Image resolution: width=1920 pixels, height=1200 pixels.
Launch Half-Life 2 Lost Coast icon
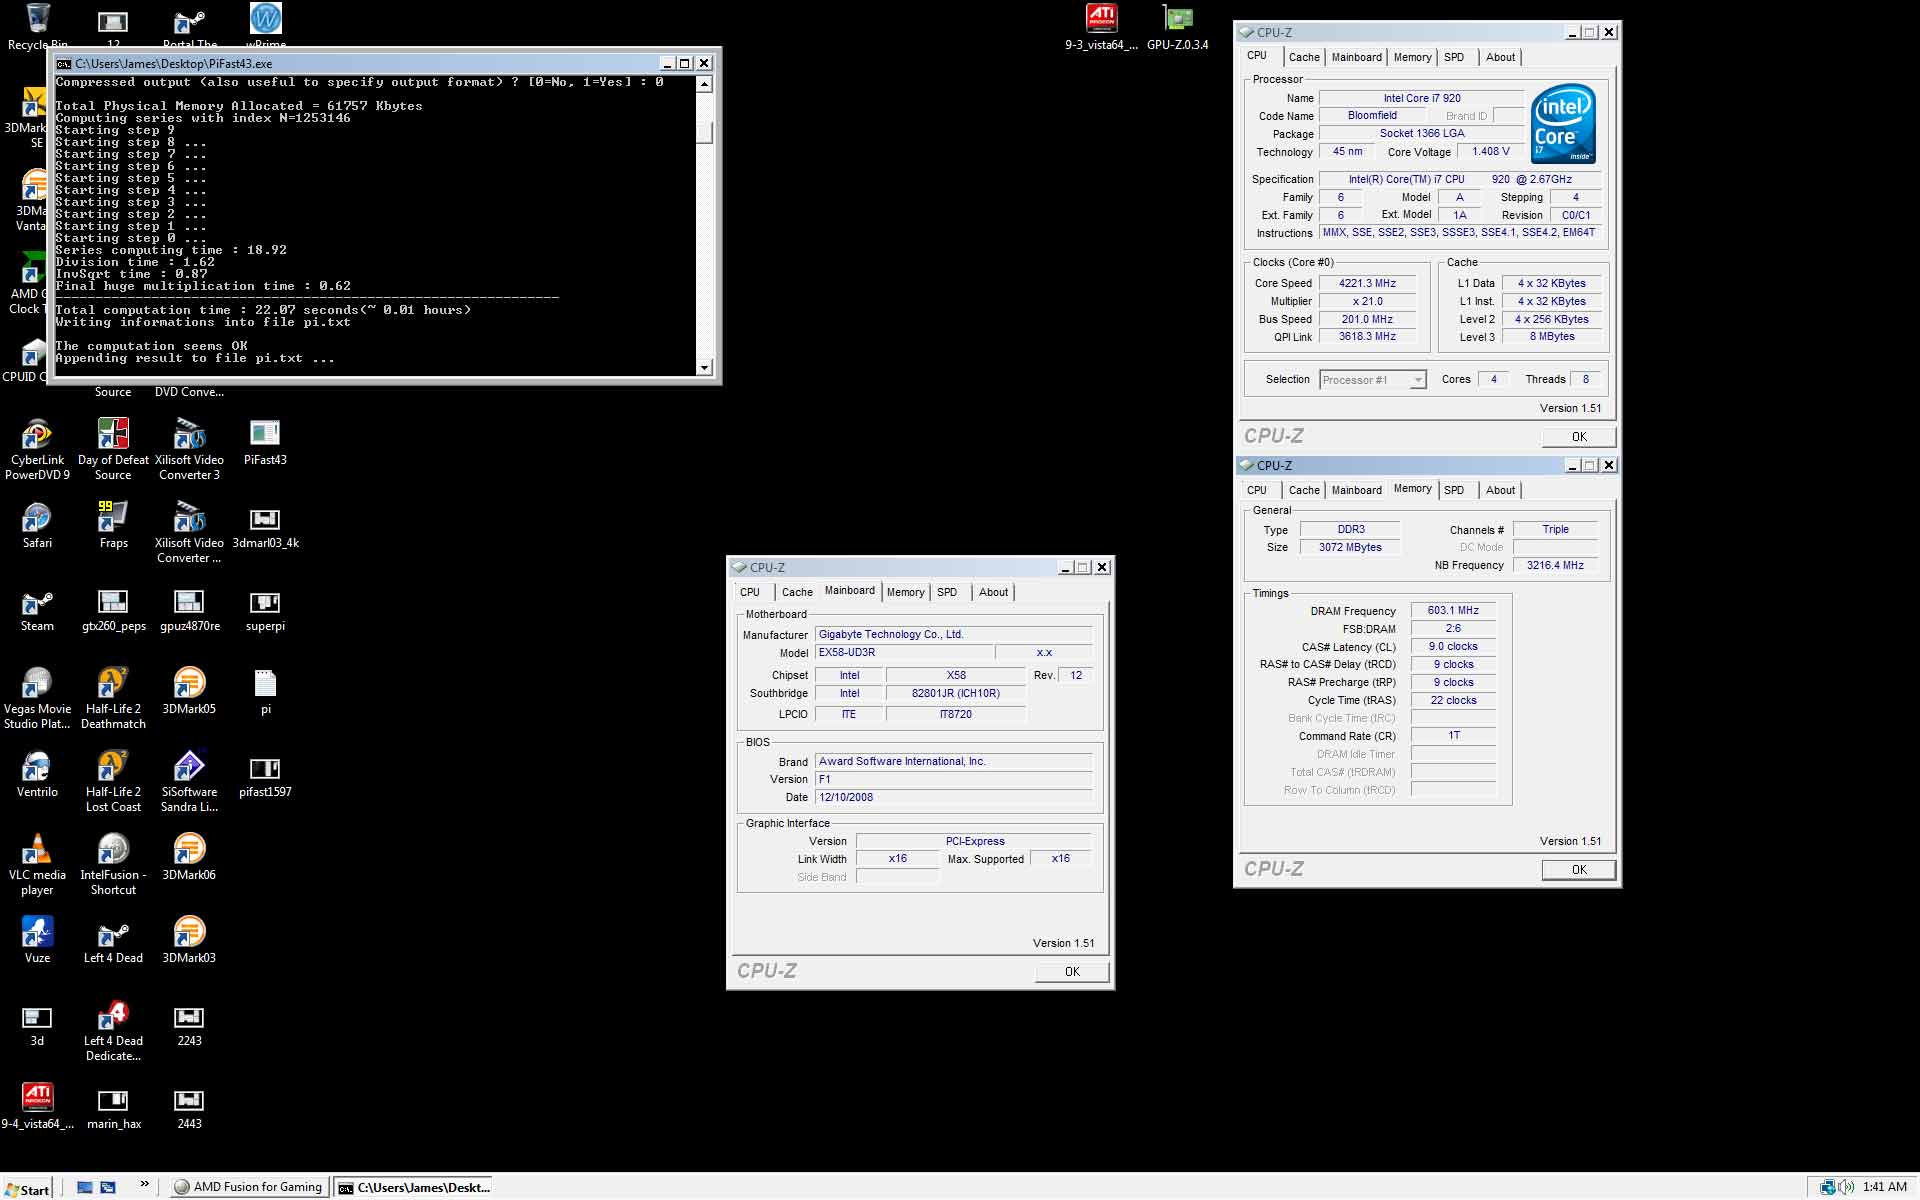coord(113,766)
